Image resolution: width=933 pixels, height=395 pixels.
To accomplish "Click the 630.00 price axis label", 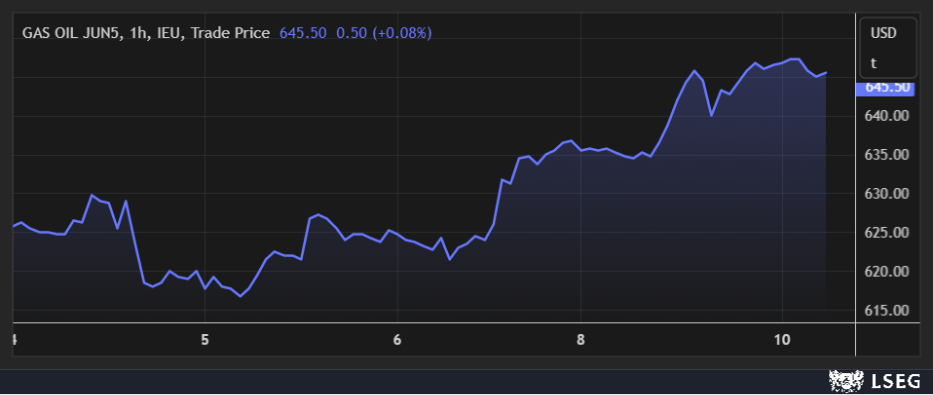I will click(x=887, y=194).
